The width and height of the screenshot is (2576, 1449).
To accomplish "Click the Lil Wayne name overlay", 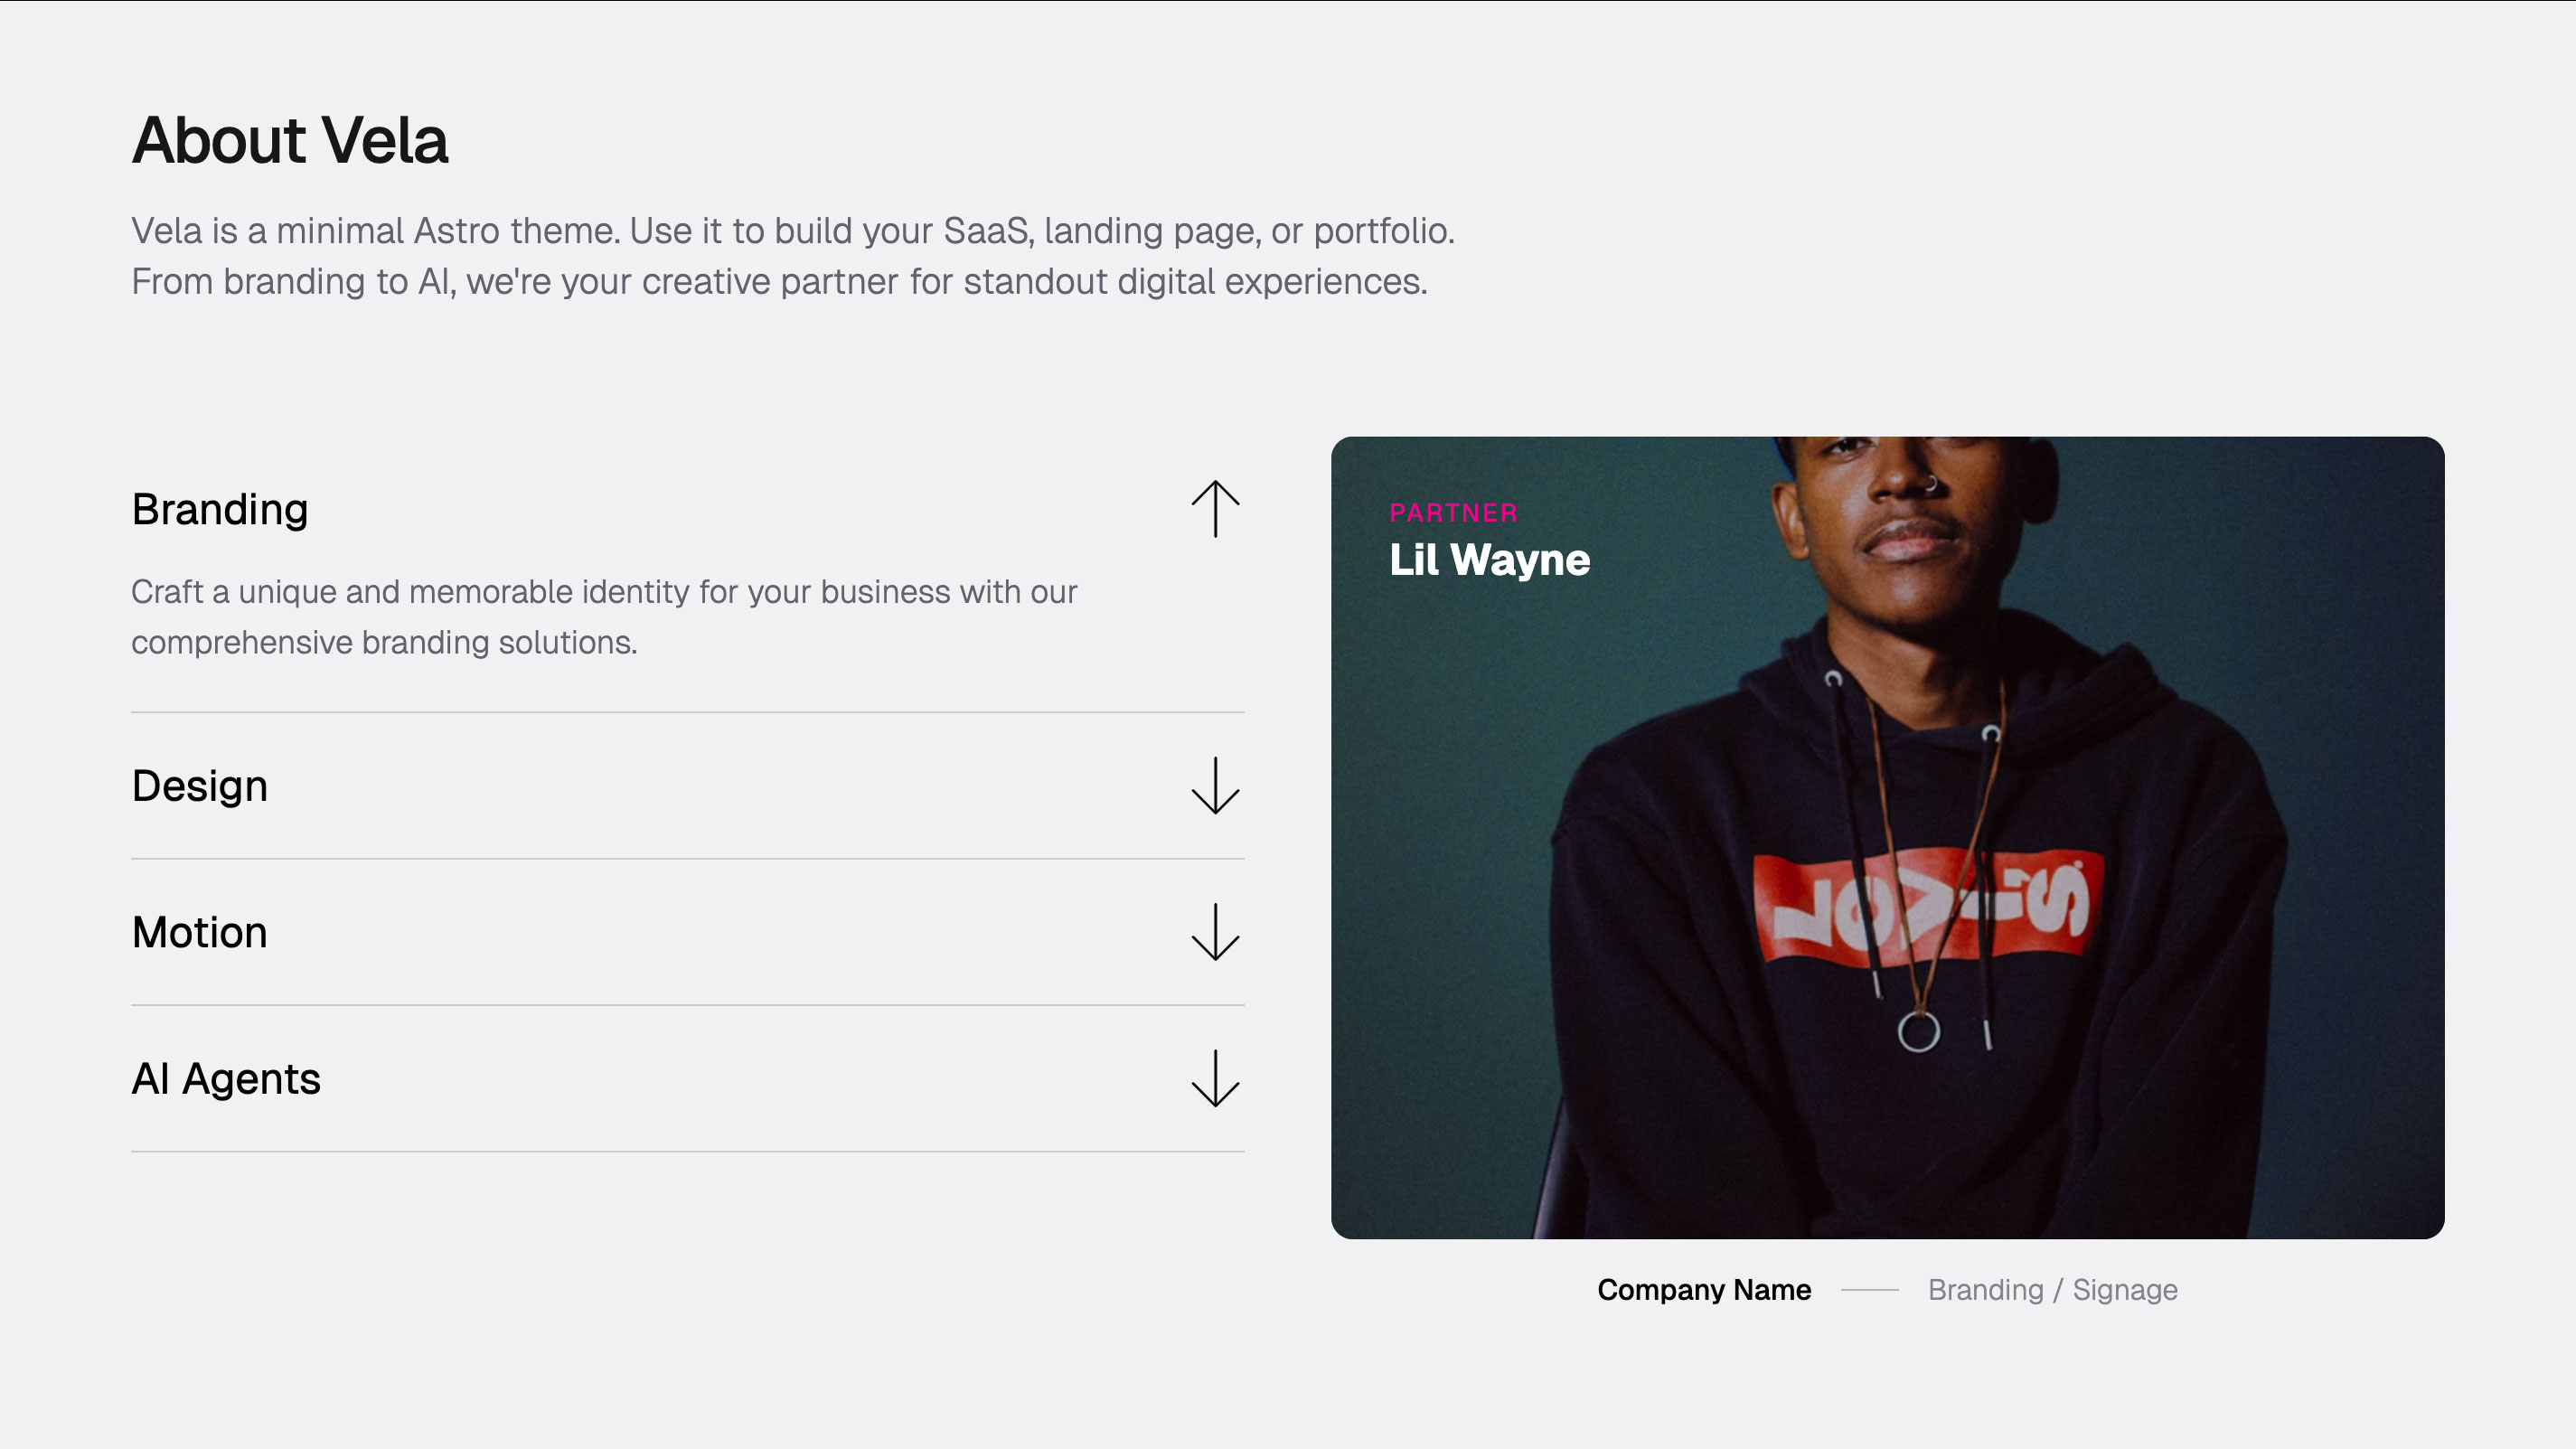I will (1489, 560).
